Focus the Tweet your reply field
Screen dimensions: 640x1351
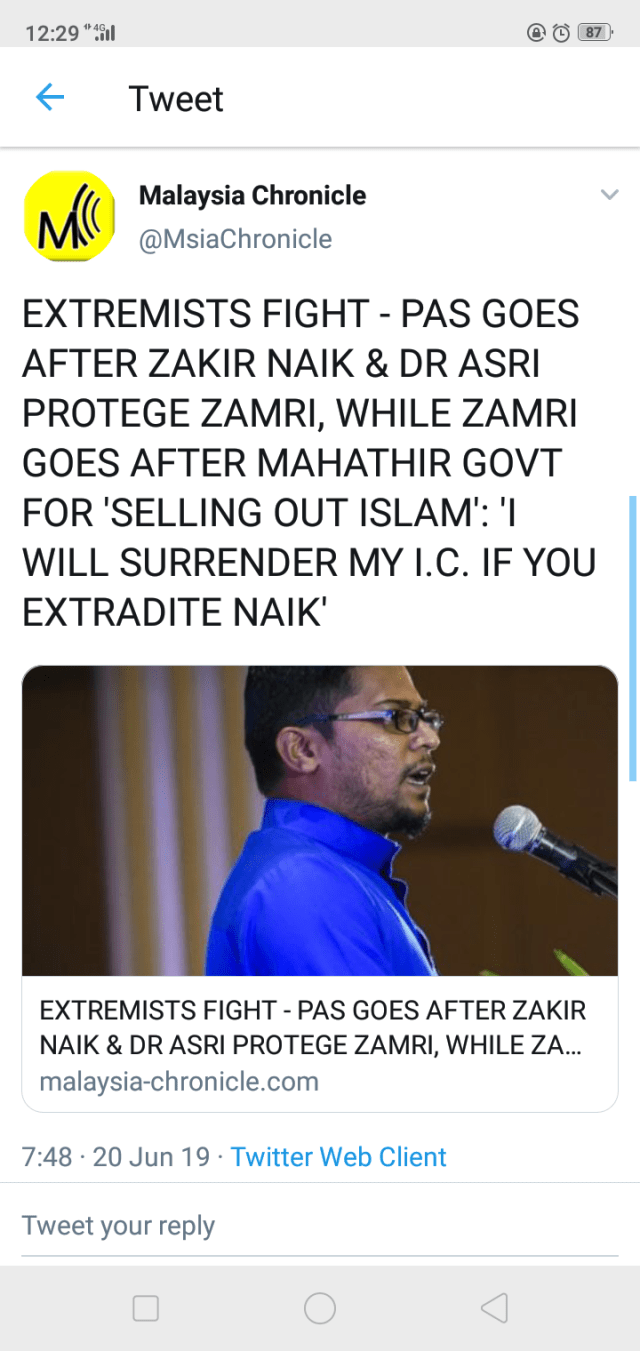pos(320,1226)
